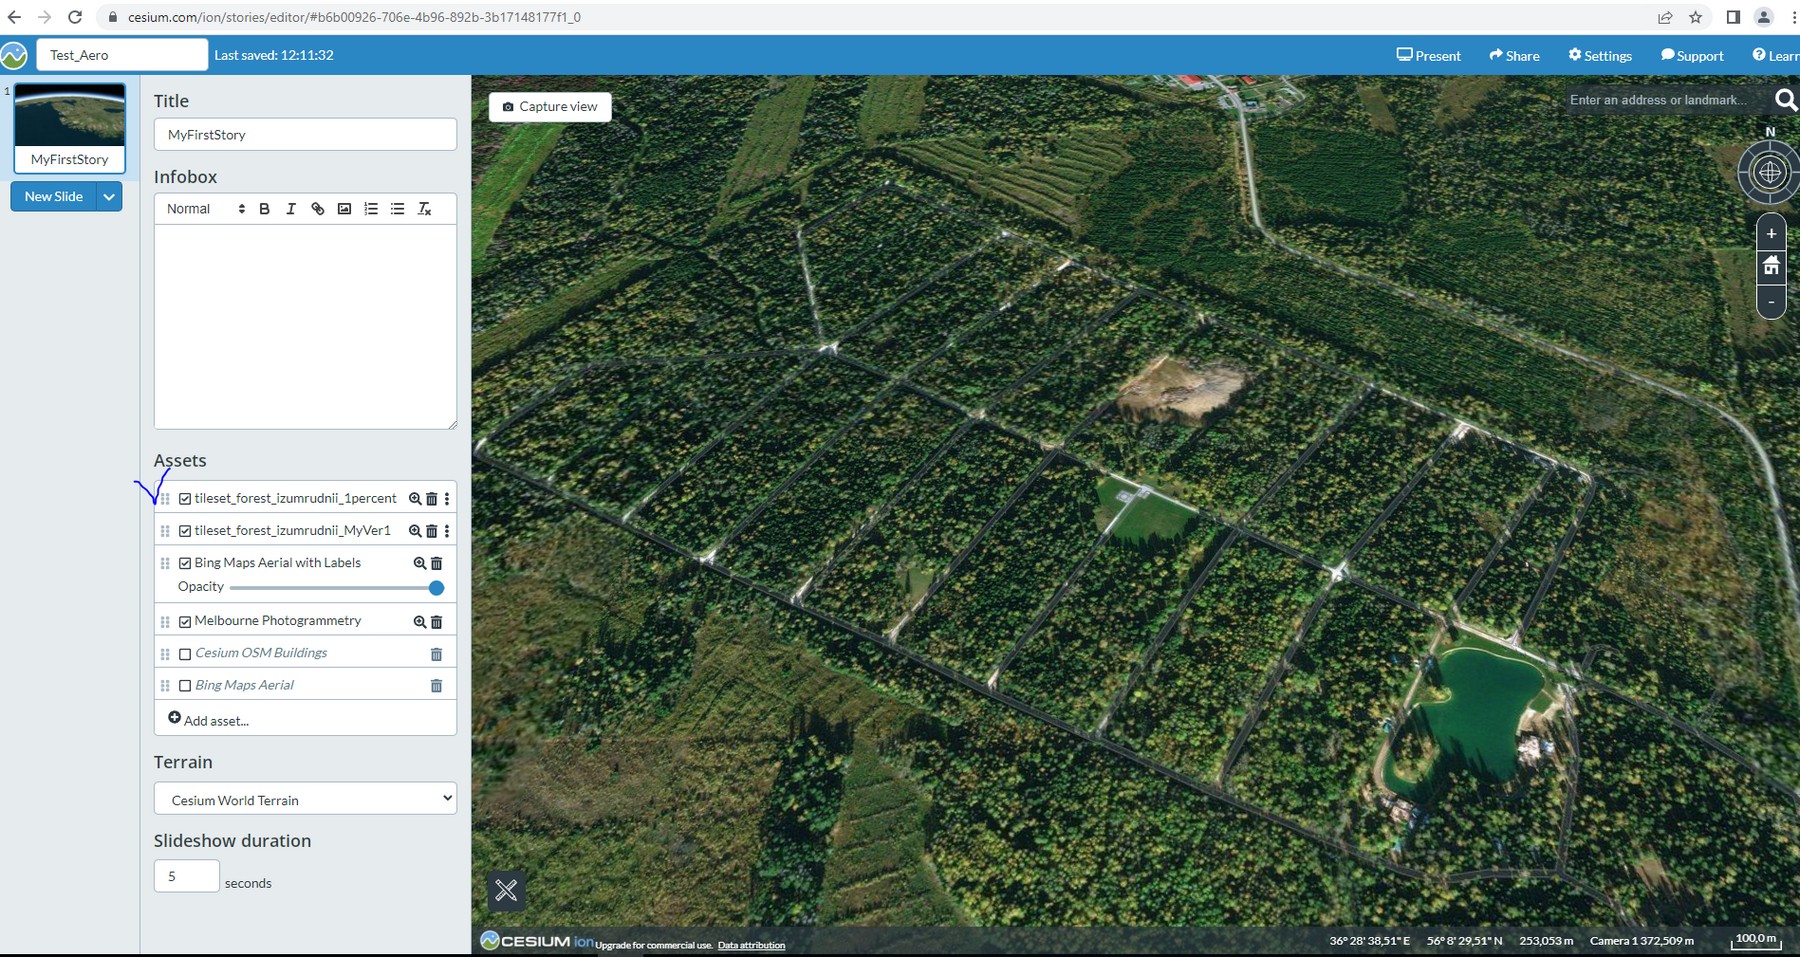Delete the Melbourne Photogrammetry asset
The height and width of the screenshot is (957, 1800).
pos(436,622)
